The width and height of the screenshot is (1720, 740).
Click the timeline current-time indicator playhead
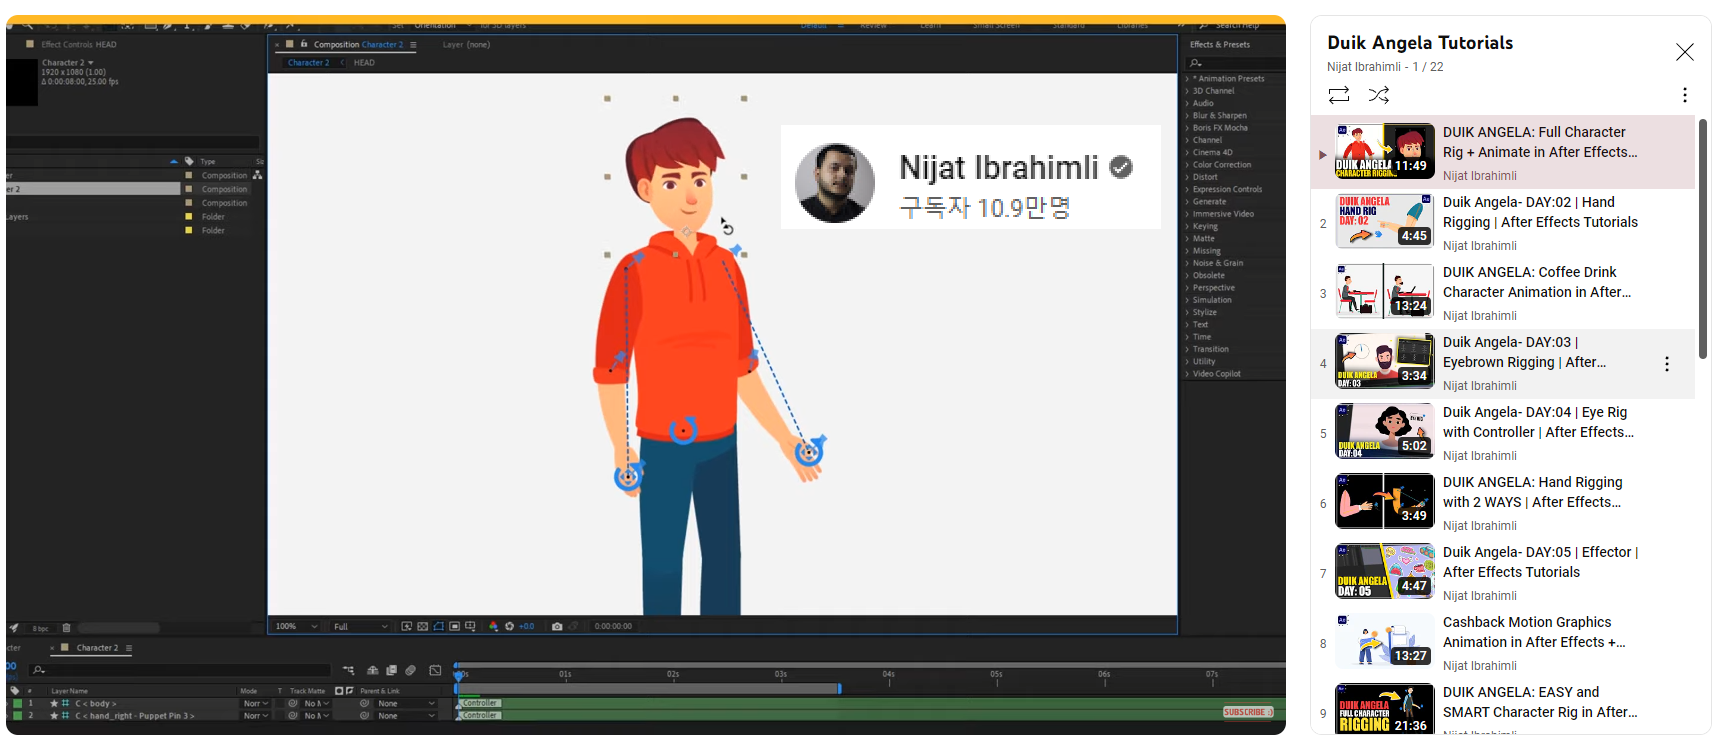[x=459, y=676]
